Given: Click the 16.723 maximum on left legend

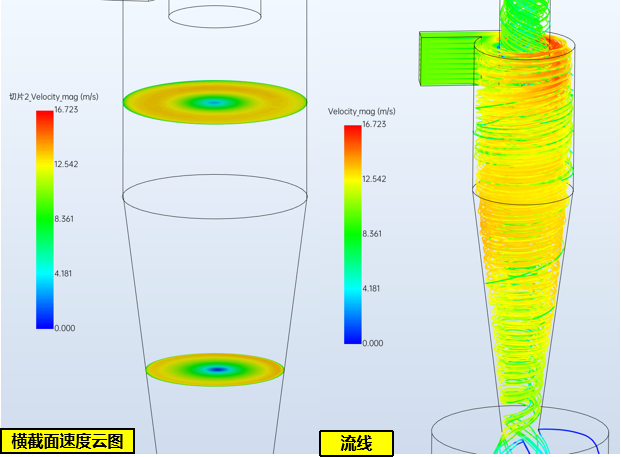Looking at the screenshot, I should coord(64,111).
